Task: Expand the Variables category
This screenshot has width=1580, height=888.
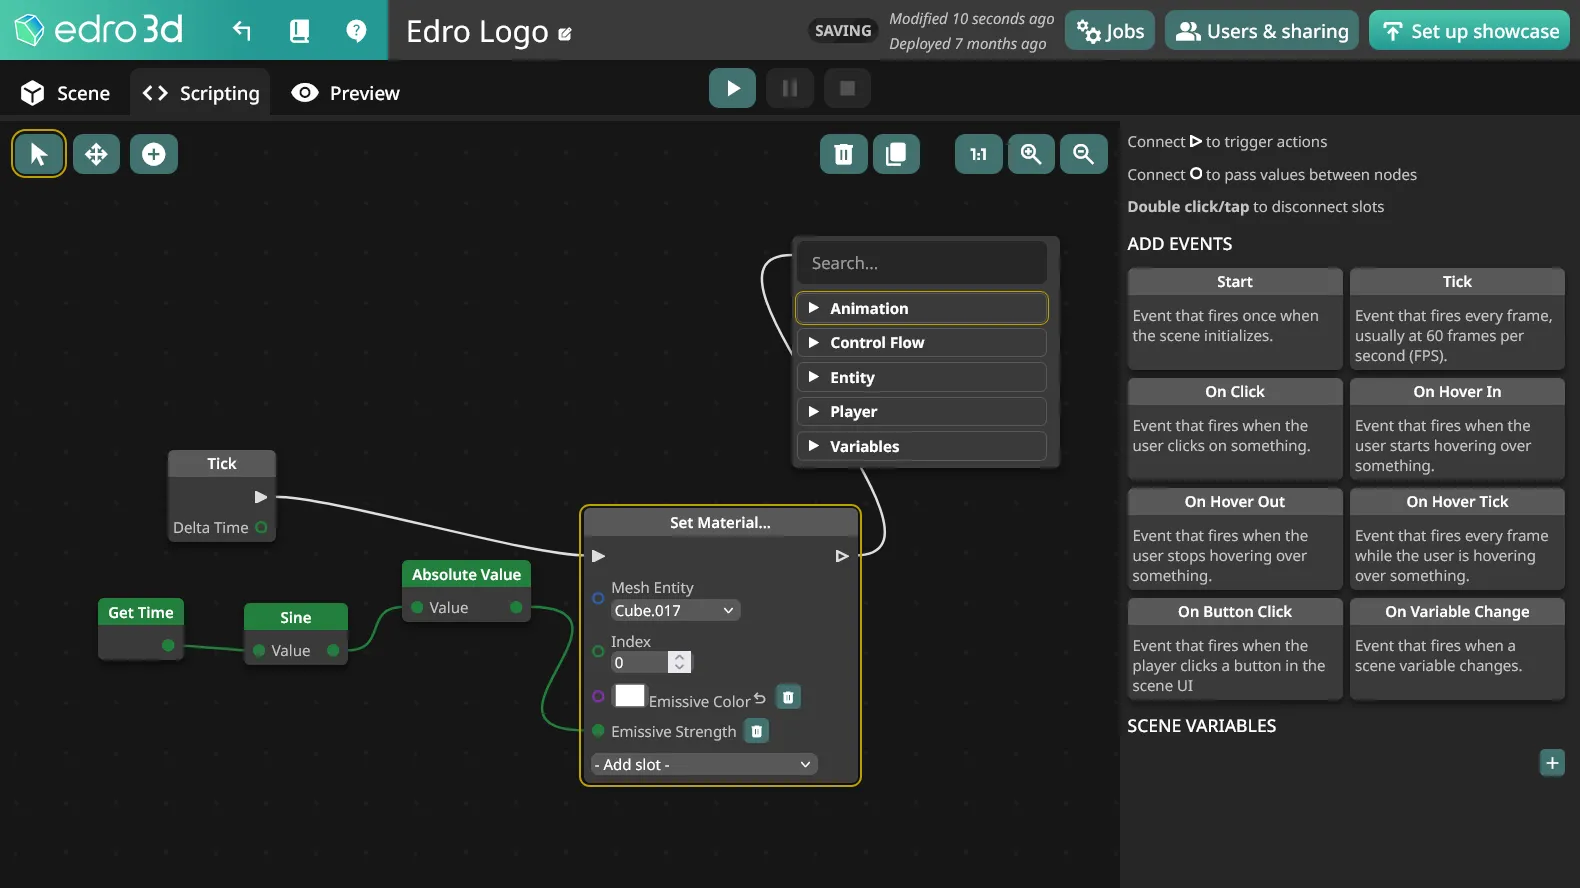Action: (x=922, y=446)
